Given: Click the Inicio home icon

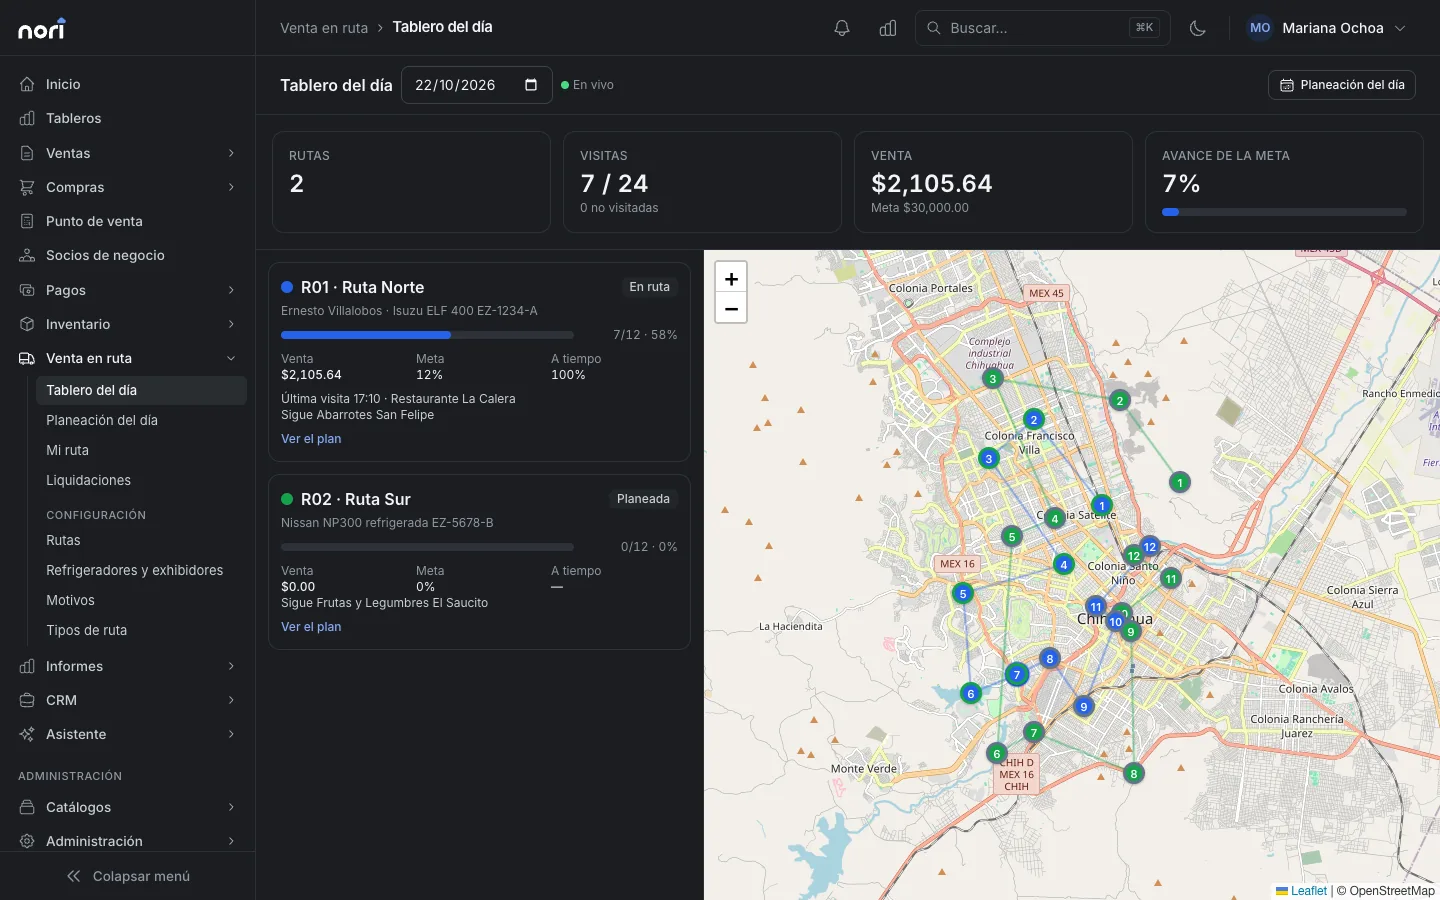Looking at the screenshot, I should (27, 84).
